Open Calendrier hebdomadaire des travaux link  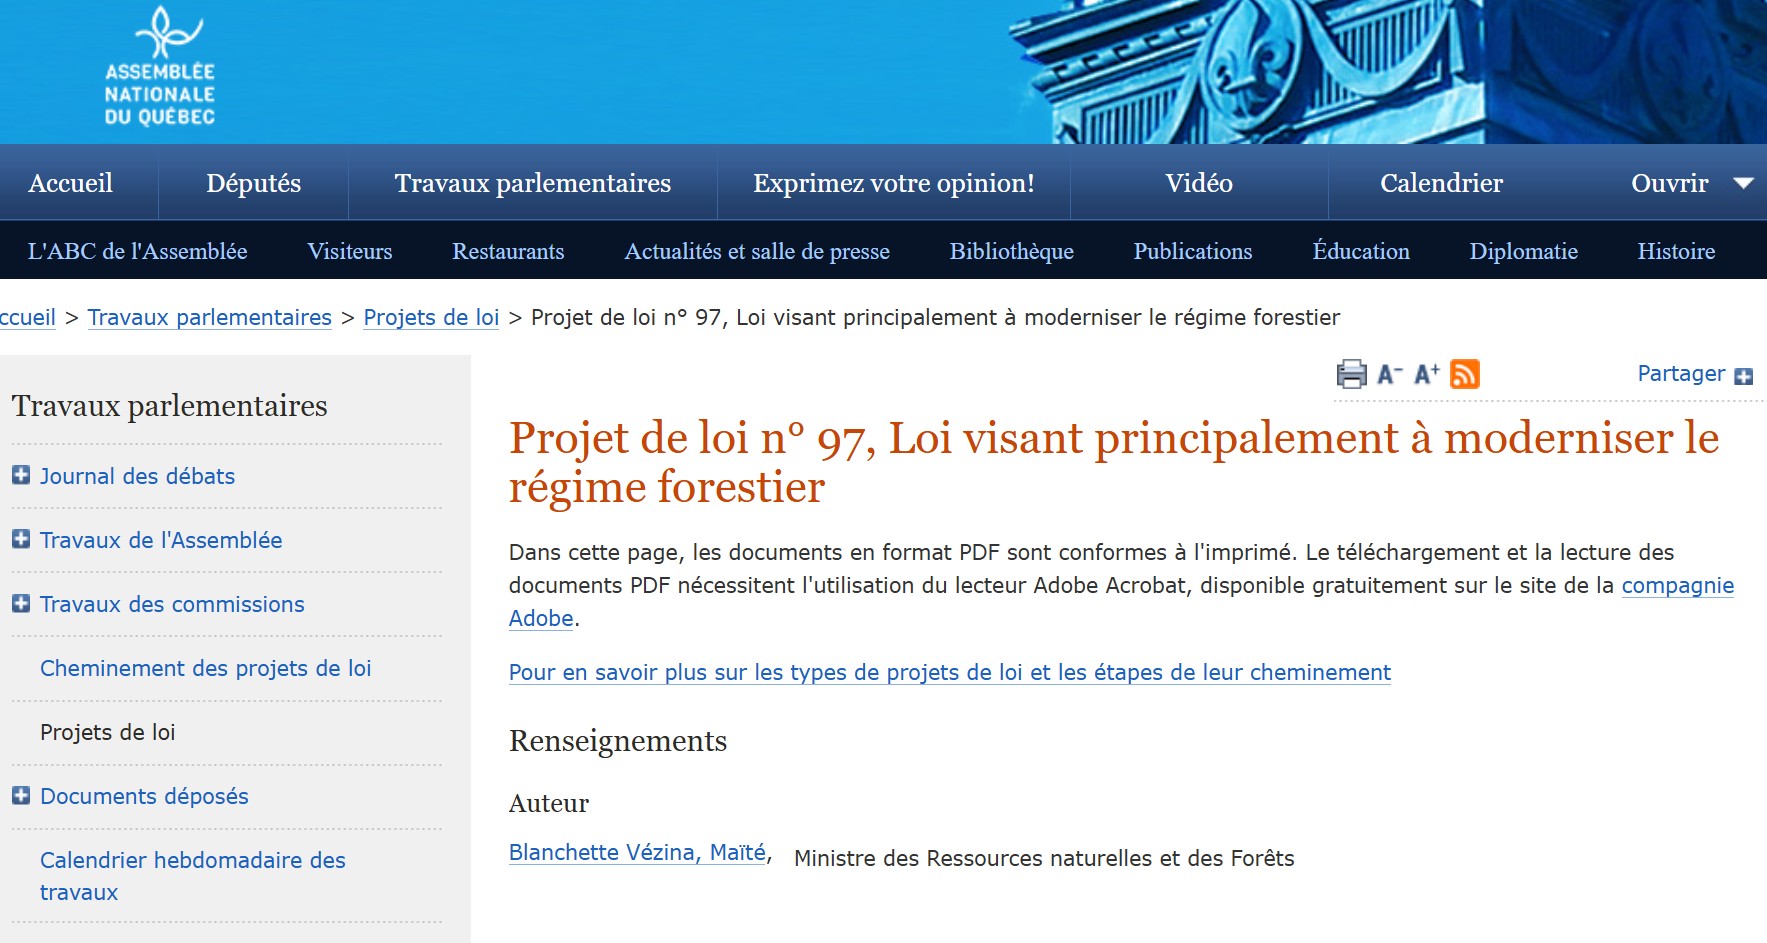point(193,876)
